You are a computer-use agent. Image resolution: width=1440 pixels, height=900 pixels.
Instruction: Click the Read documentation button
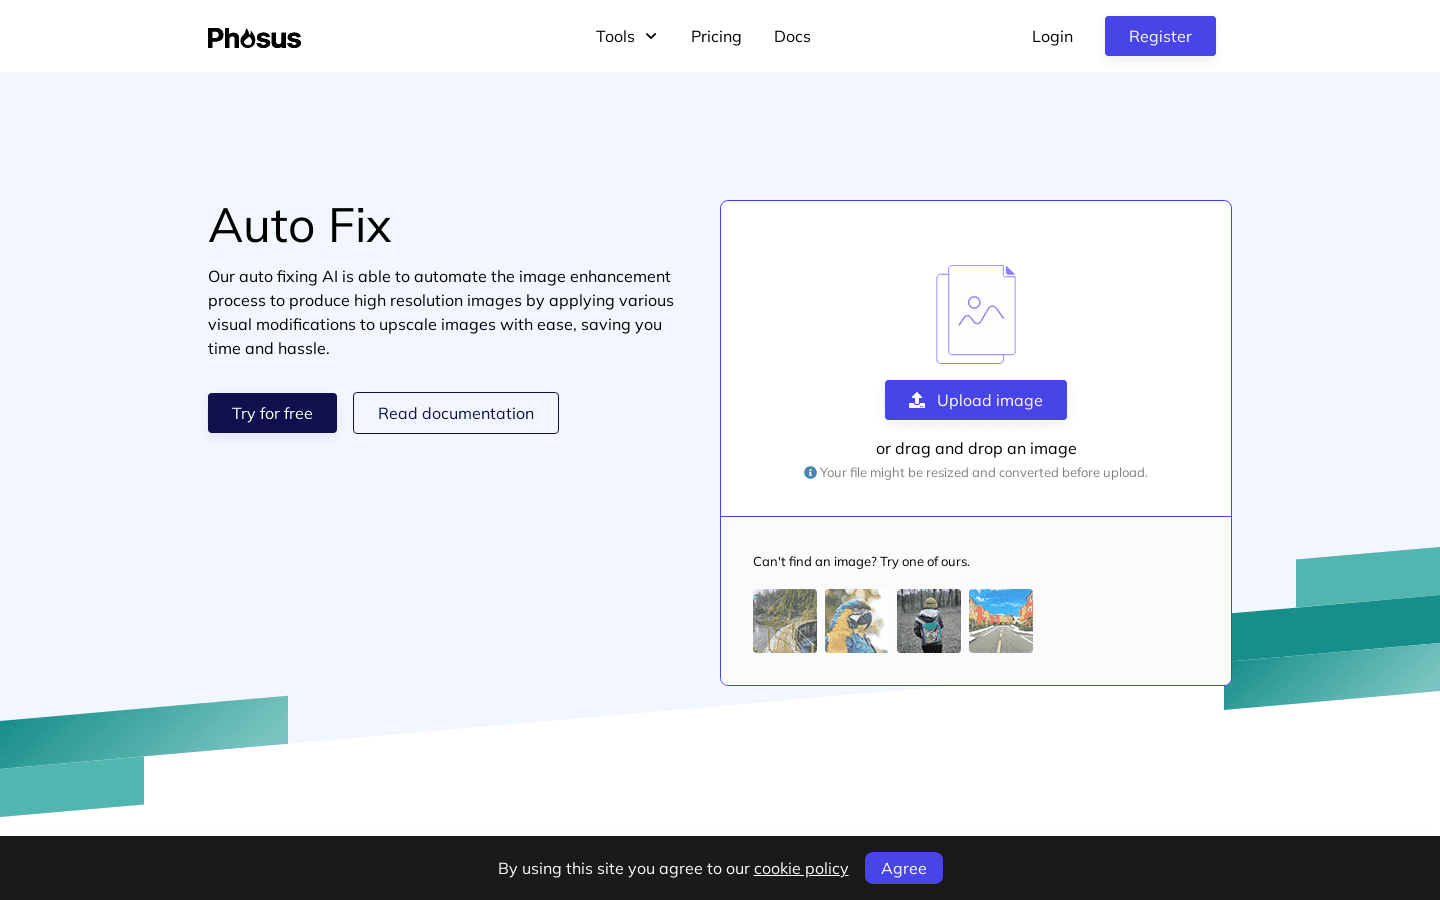[456, 413]
